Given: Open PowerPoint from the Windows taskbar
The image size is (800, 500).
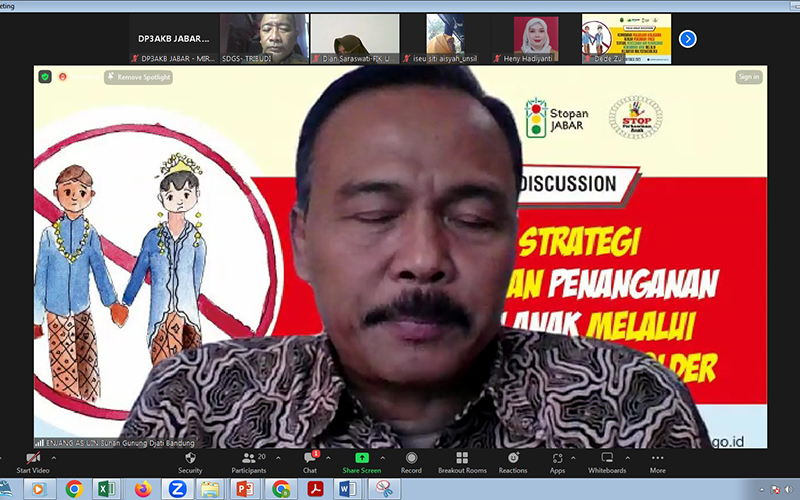Looking at the screenshot, I should [242, 489].
